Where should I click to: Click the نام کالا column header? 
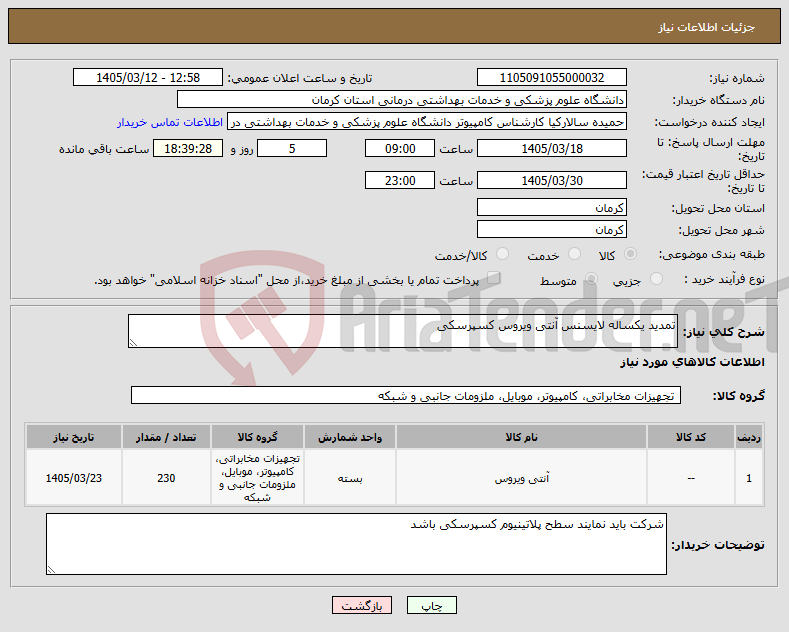(x=521, y=437)
